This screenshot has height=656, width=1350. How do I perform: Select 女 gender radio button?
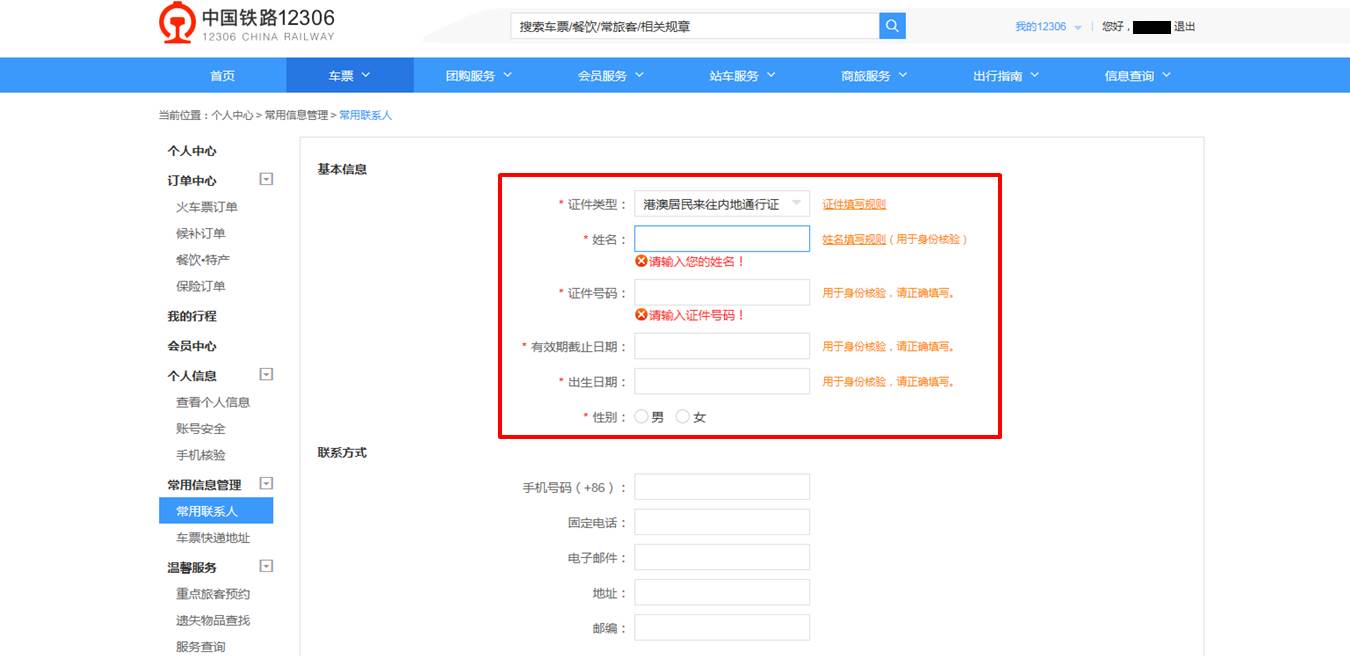683,417
